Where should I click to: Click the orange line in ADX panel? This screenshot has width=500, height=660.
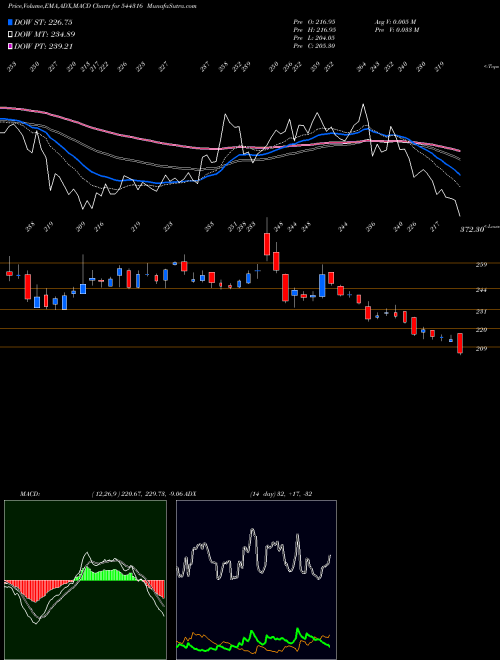coord(198,634)
